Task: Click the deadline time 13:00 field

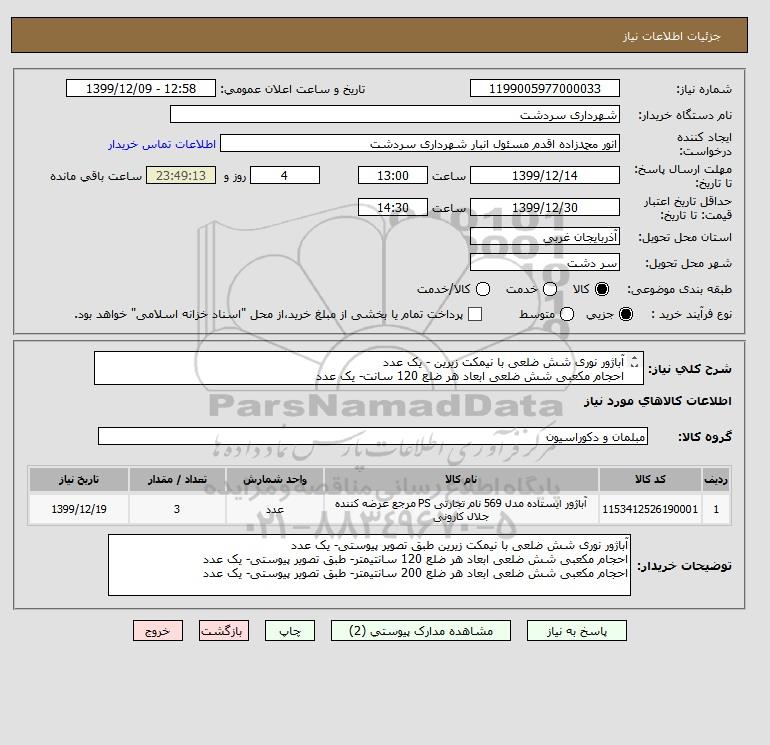Action: (x=393, y=175)
